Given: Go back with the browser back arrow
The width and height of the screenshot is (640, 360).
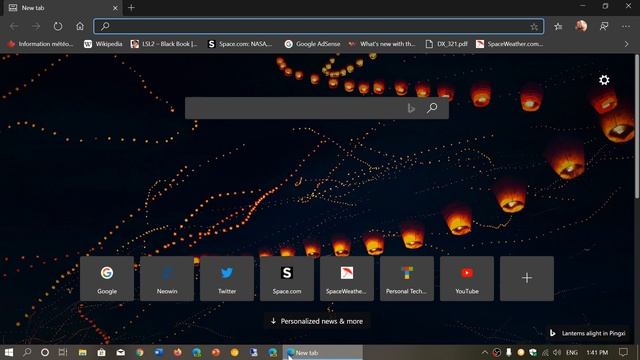Looking at the screenshot, I should (14, 27).
